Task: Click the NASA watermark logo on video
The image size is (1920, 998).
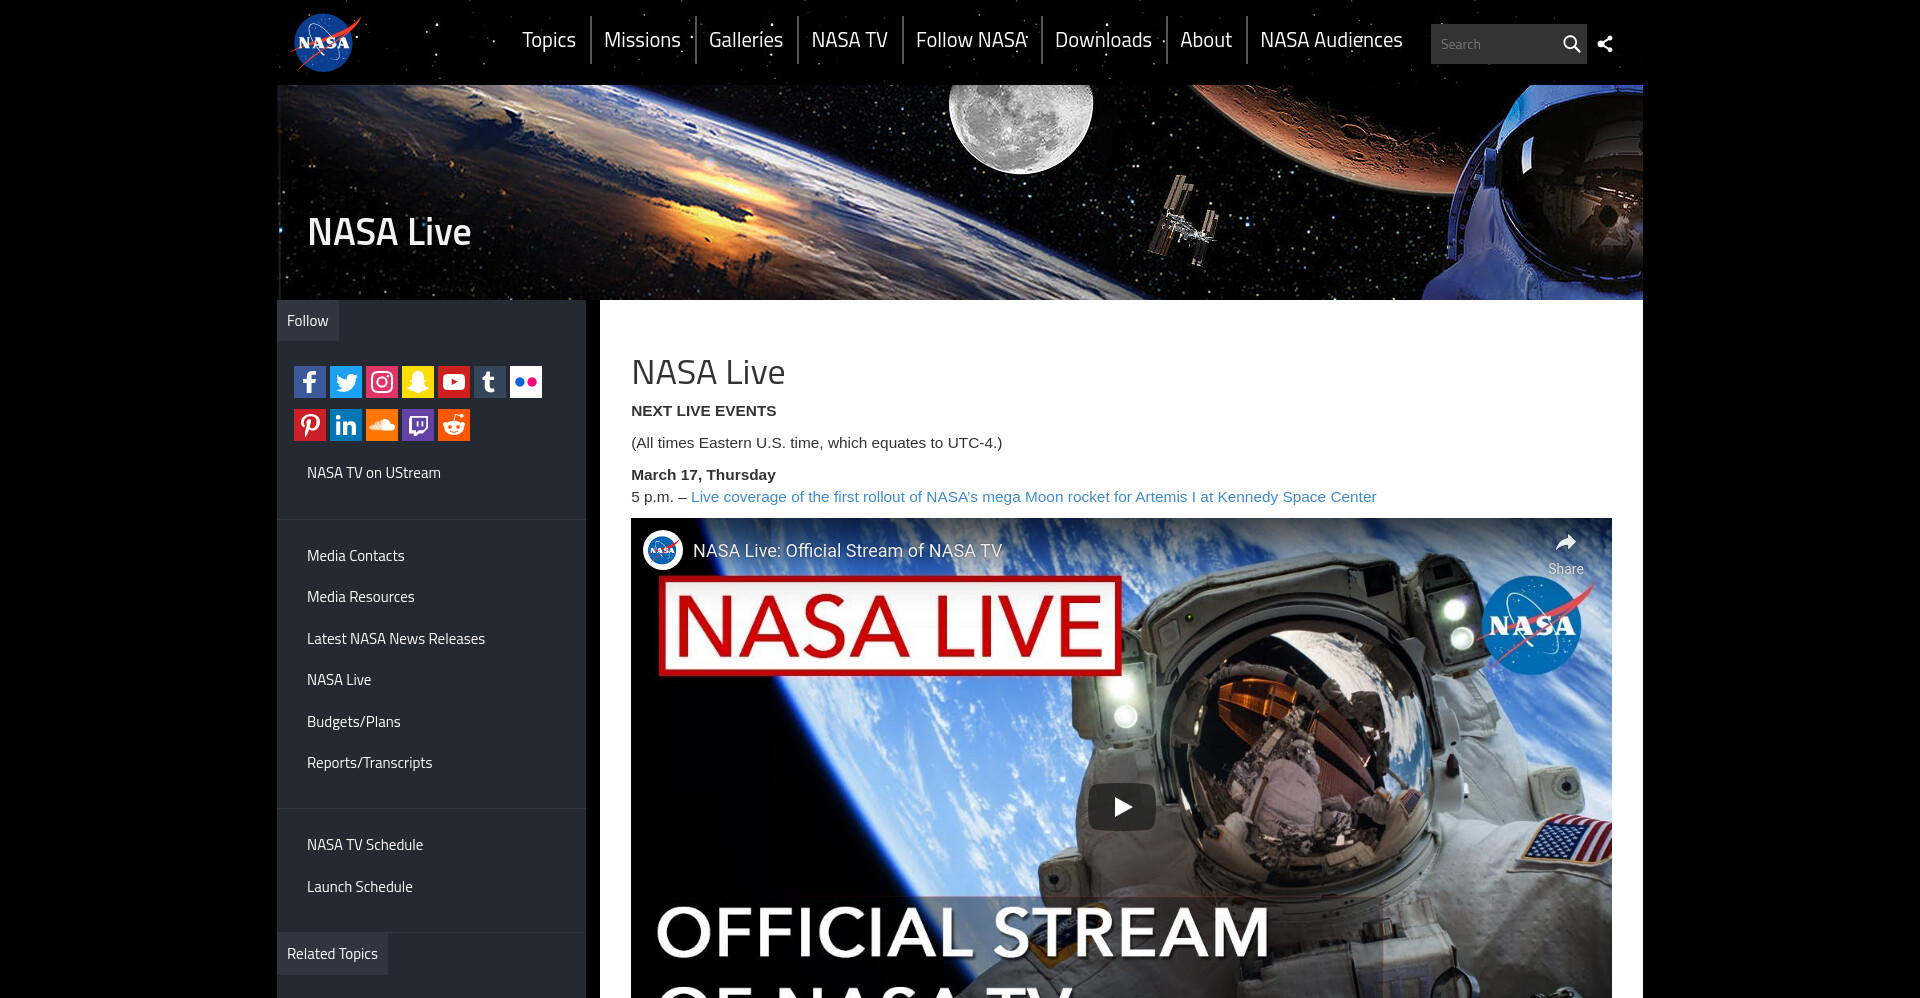Action: [1533, 626]
